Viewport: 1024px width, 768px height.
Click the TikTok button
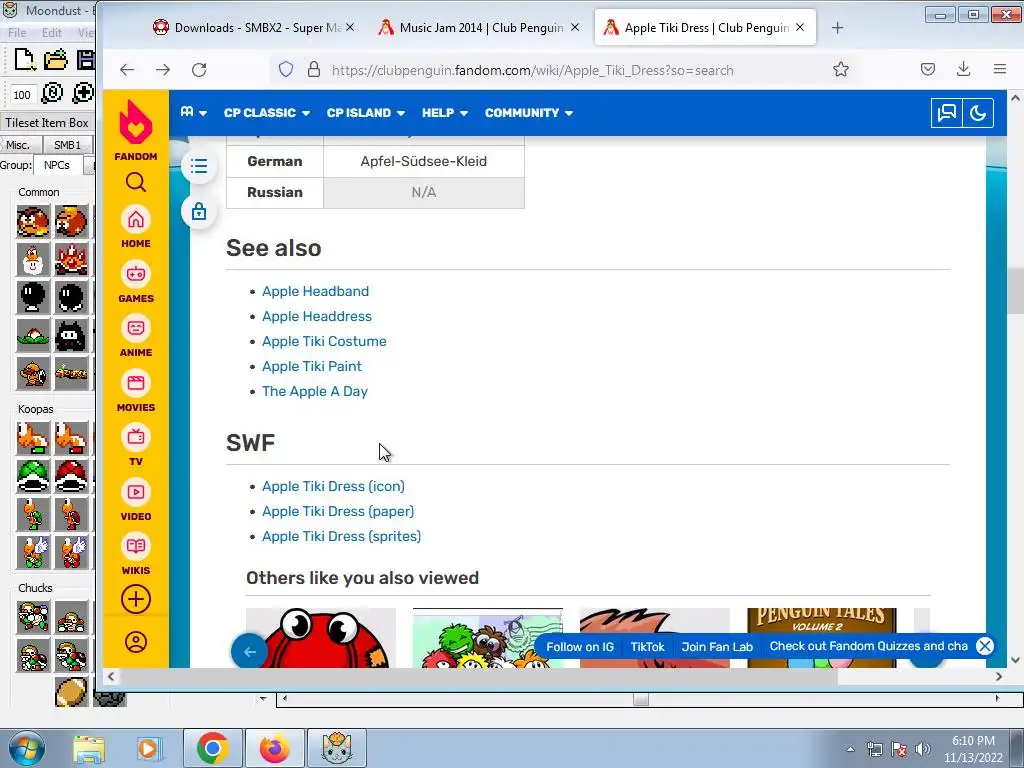(647, 647)
